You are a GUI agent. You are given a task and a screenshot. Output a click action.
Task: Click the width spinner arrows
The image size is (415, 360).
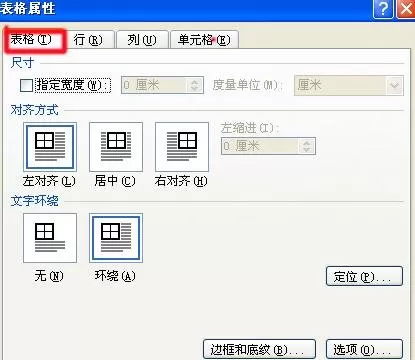coord(195,85)
